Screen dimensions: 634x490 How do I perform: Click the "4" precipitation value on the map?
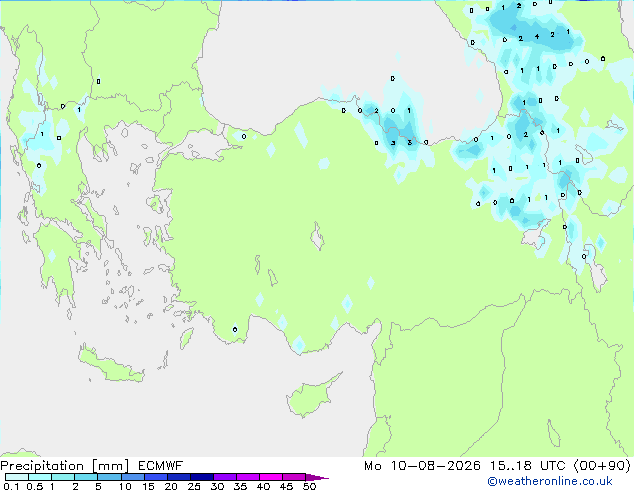[x=537, y=36]
